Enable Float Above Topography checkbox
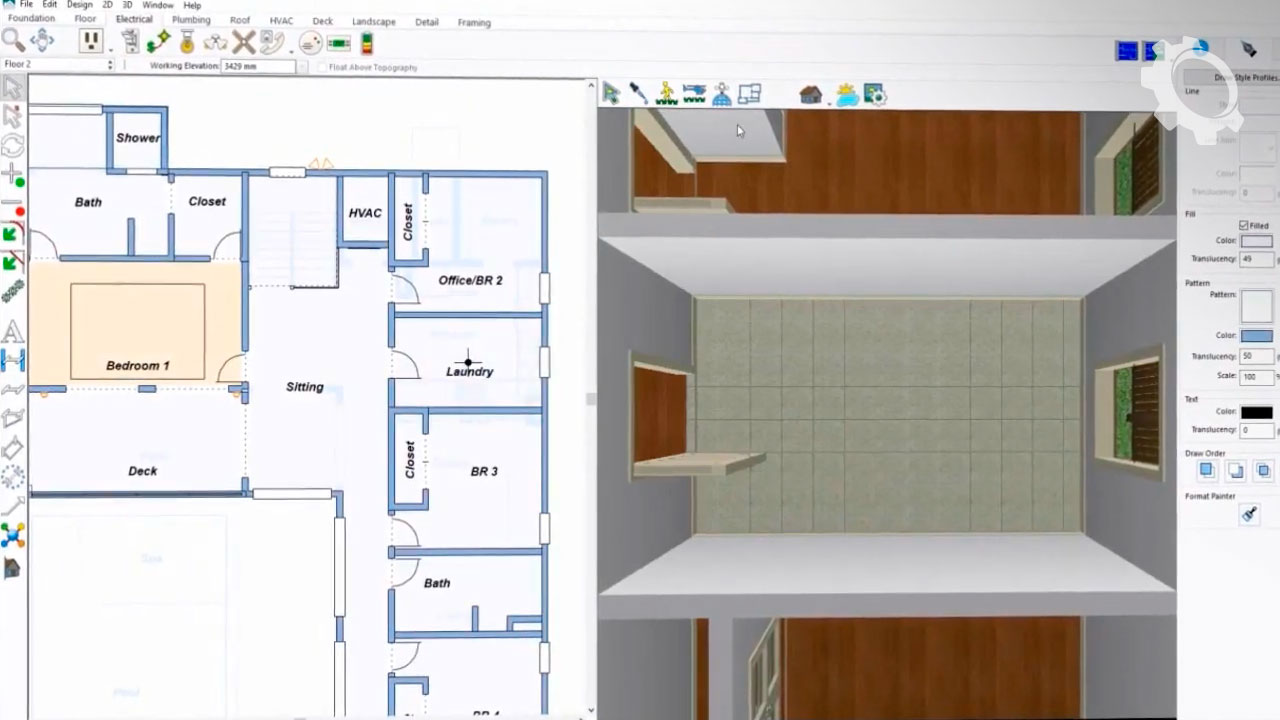This screenshot has height=720, width=1280. pyautogui.click(x=322, y=67)
